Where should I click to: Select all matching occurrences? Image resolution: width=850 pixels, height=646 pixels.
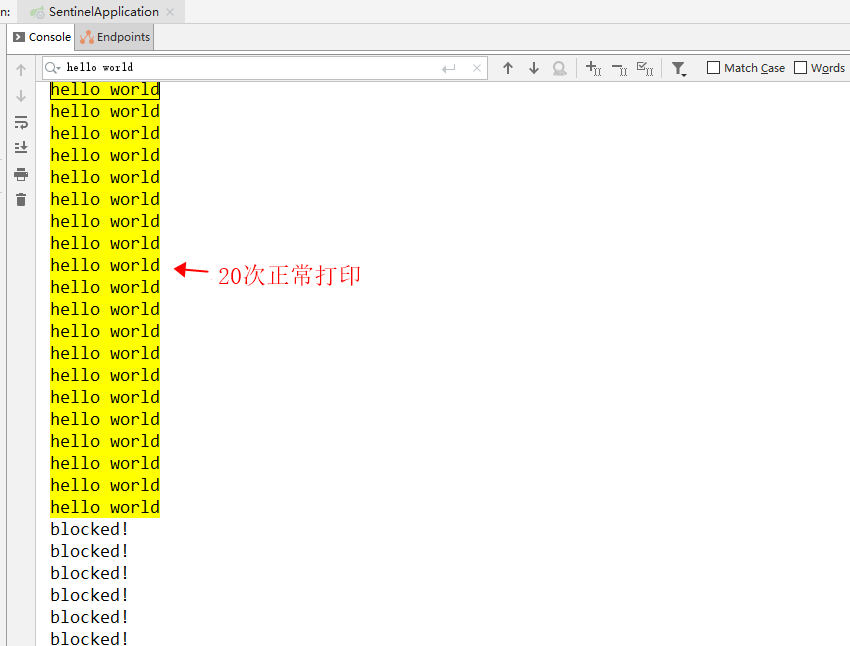click(x=645, y=68)
